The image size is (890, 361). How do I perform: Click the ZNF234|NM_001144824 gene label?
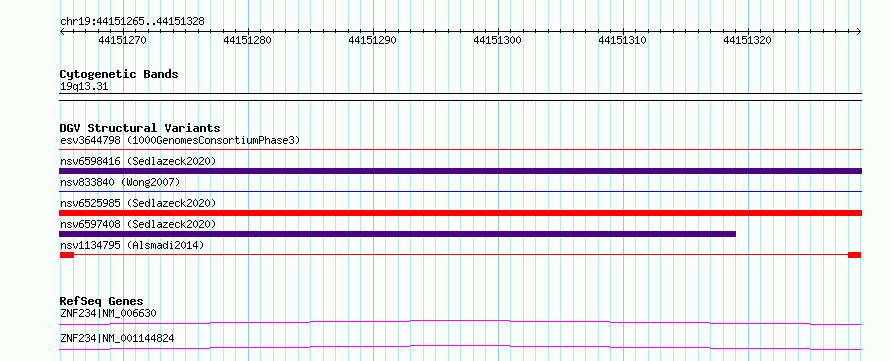tap(117, 338)
